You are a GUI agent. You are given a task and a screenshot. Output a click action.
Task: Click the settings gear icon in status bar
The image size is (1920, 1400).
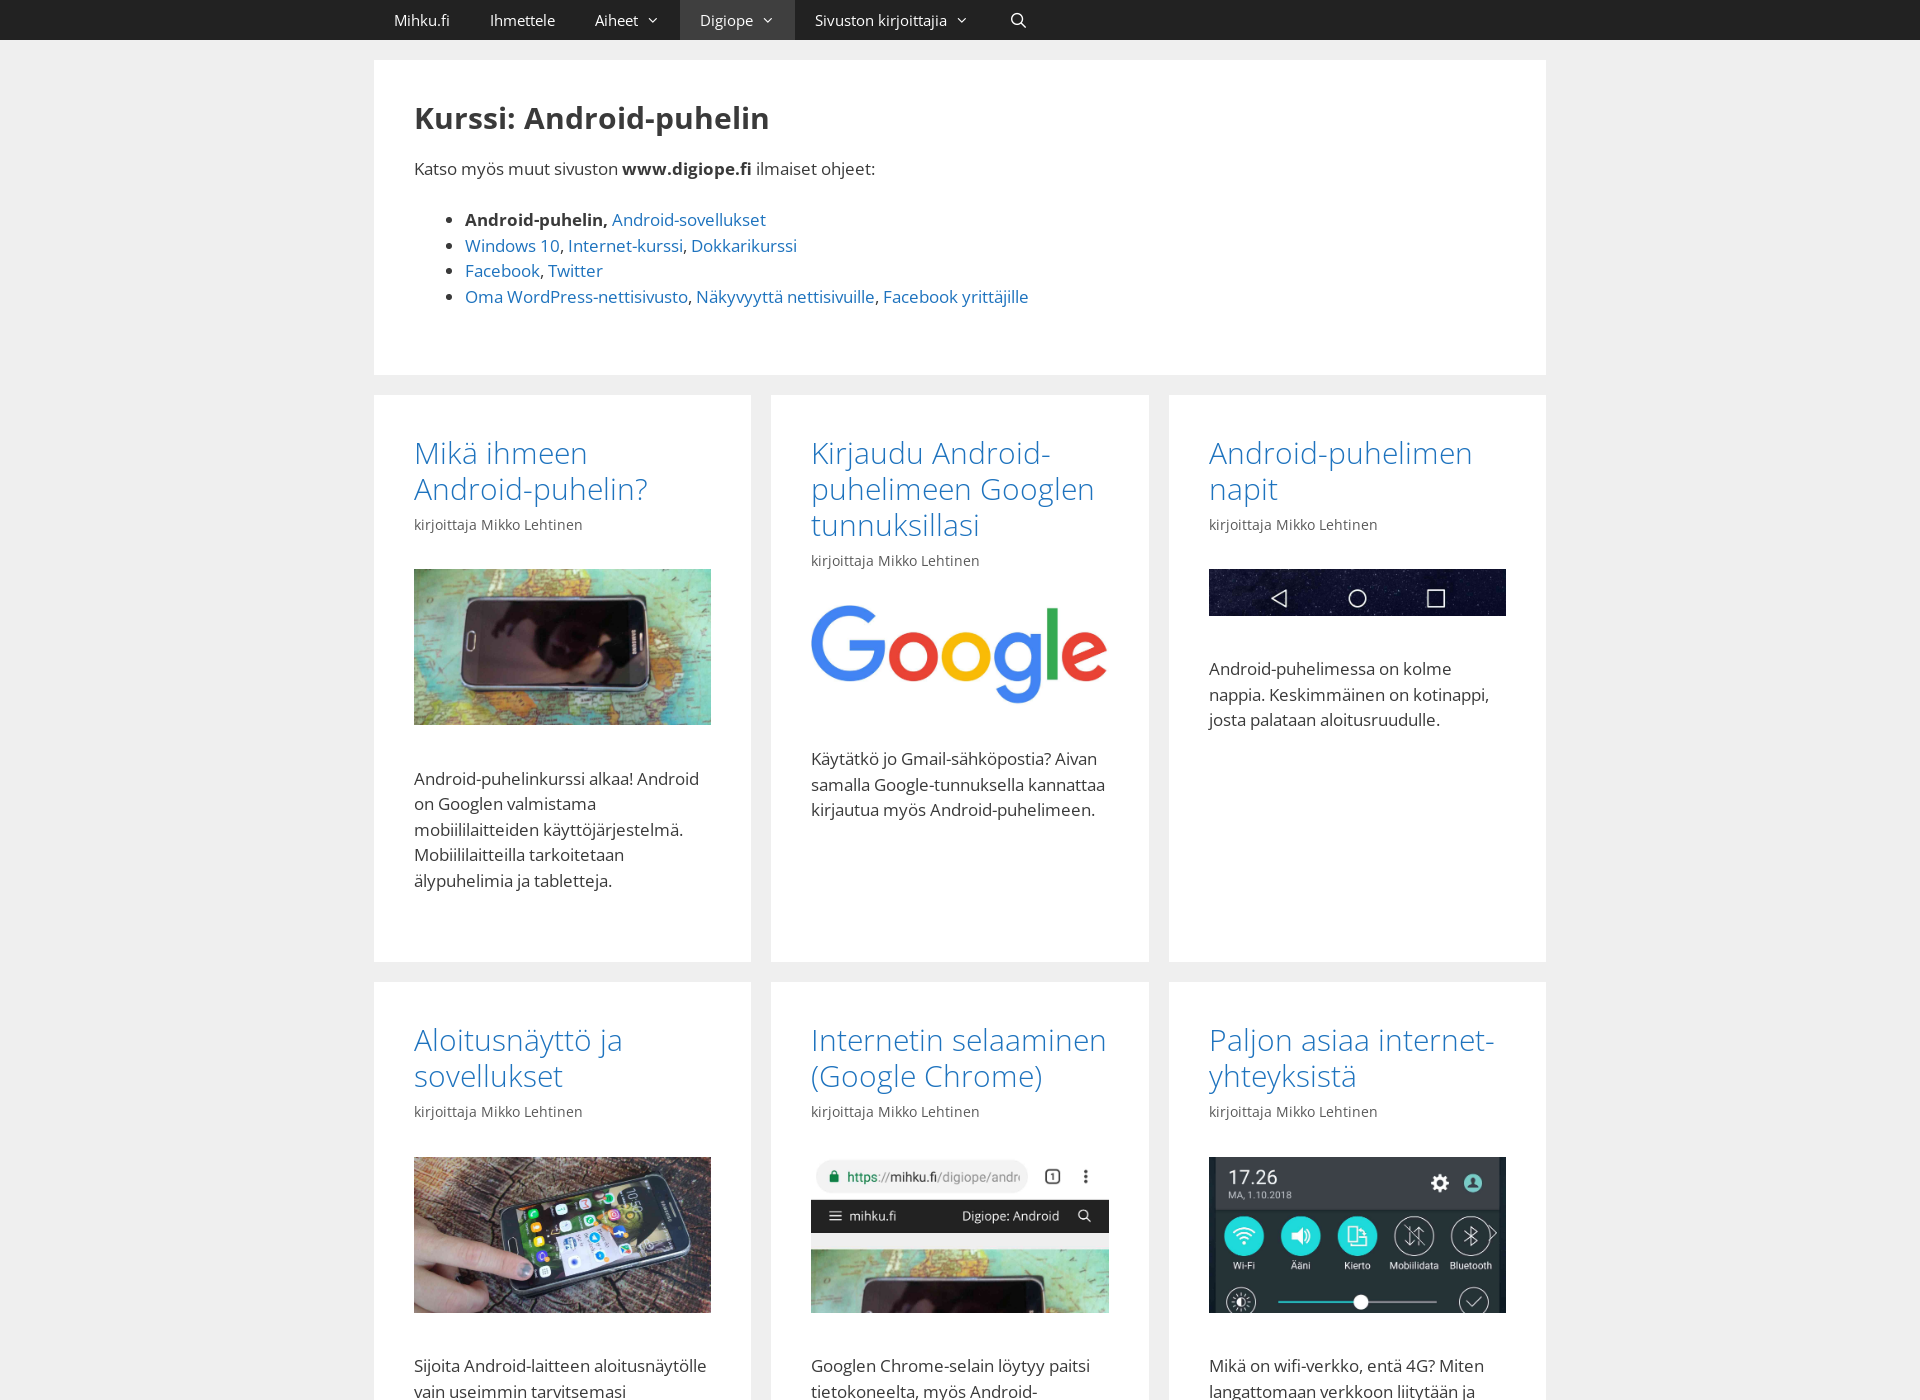(1439, 1182)
